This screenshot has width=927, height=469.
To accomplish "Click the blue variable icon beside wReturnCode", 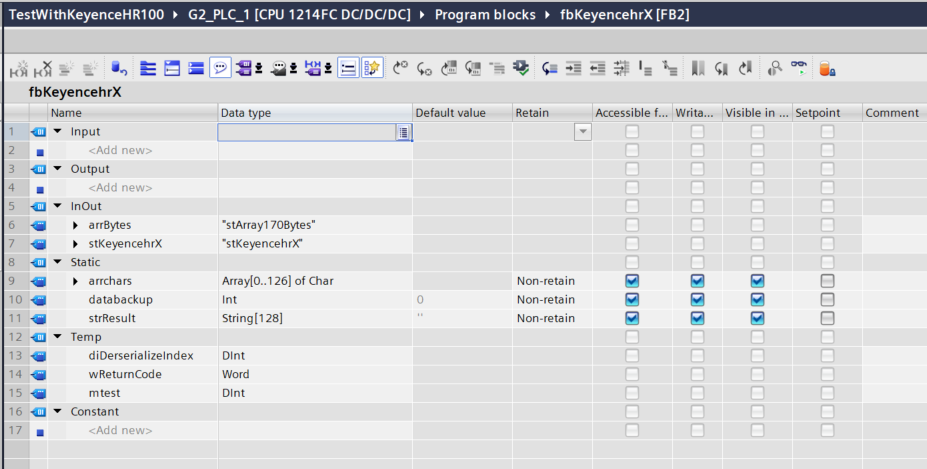I will click(38, 374).
